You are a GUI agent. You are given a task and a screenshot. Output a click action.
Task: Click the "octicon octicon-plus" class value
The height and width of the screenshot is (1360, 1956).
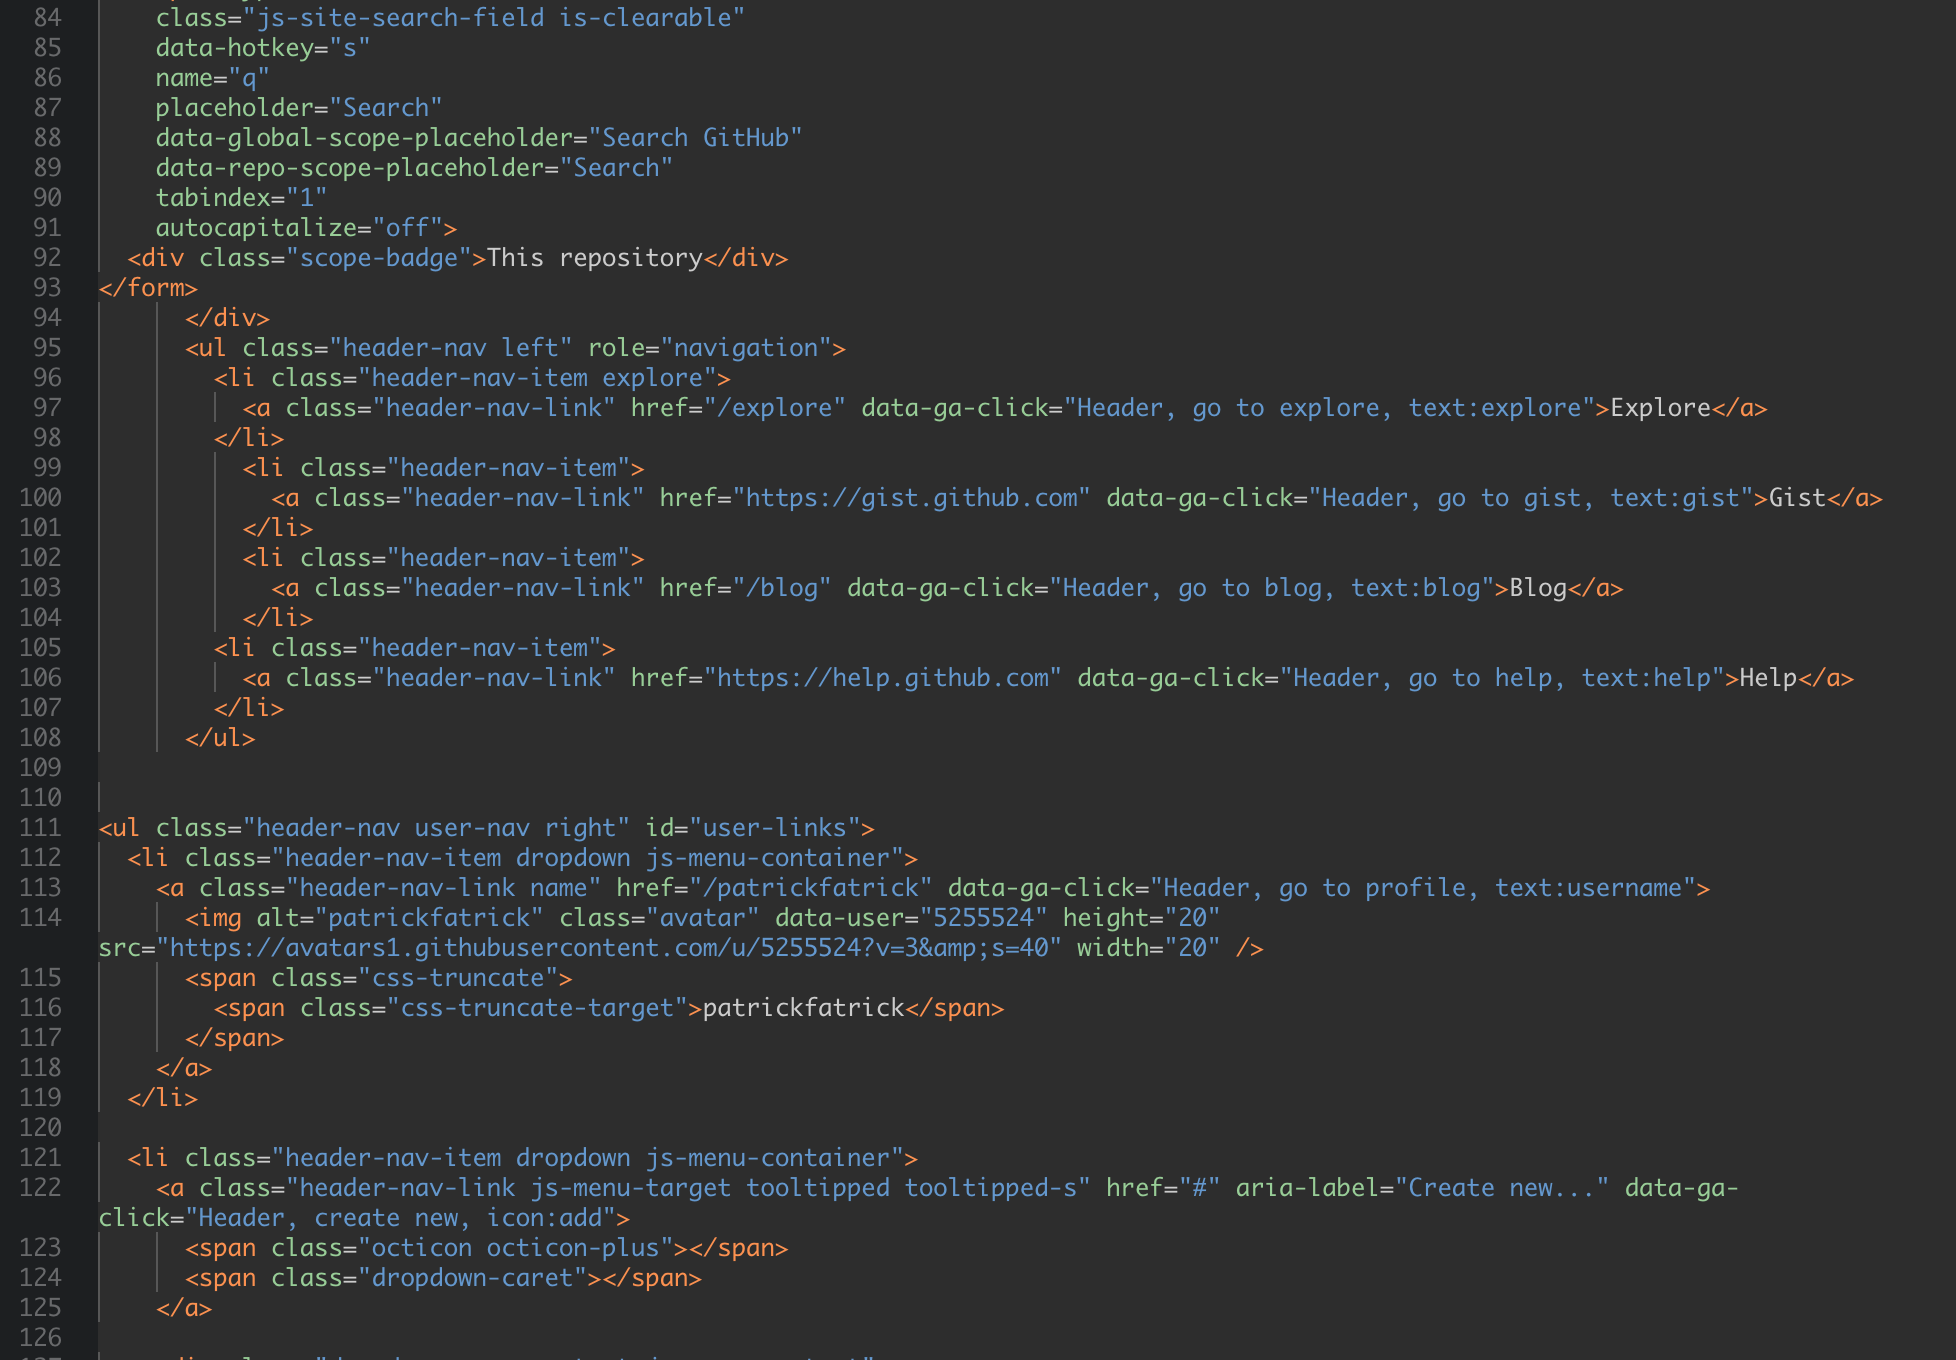pos(515,1248)
